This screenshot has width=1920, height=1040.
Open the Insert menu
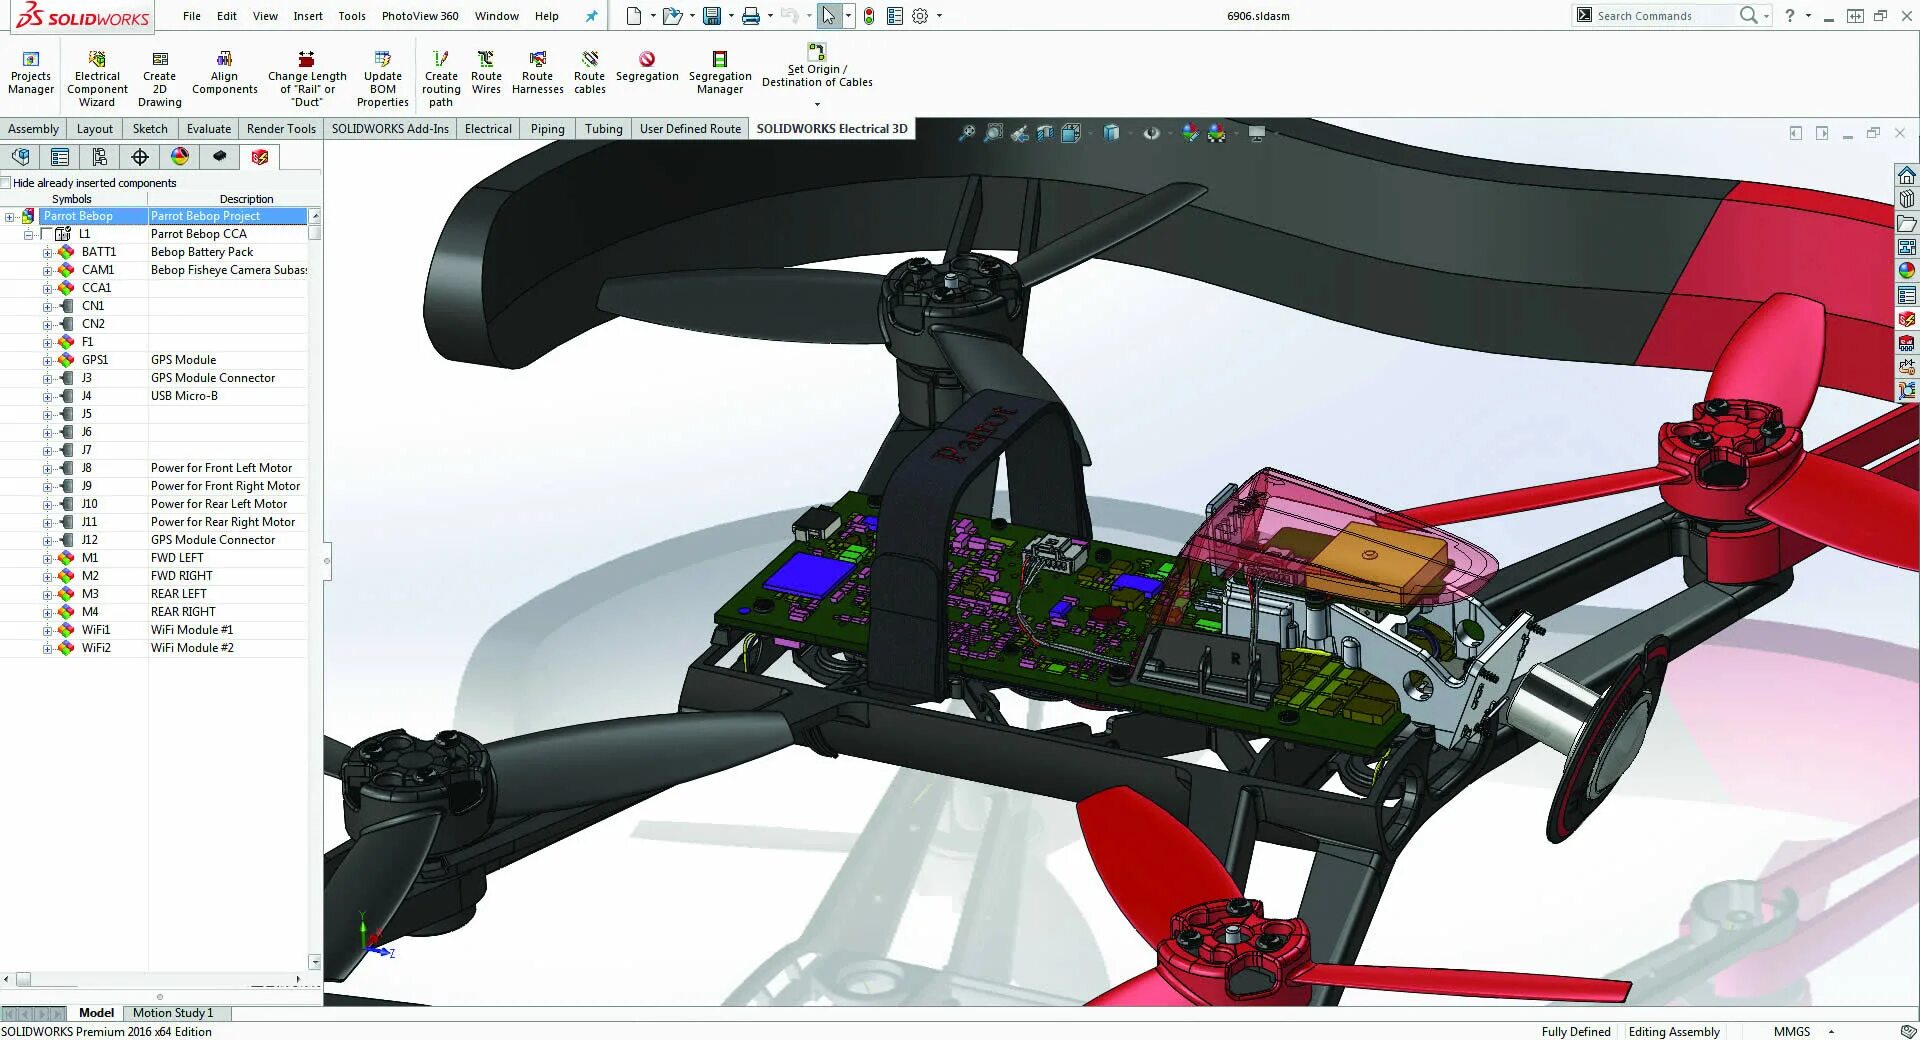[308, 16]
